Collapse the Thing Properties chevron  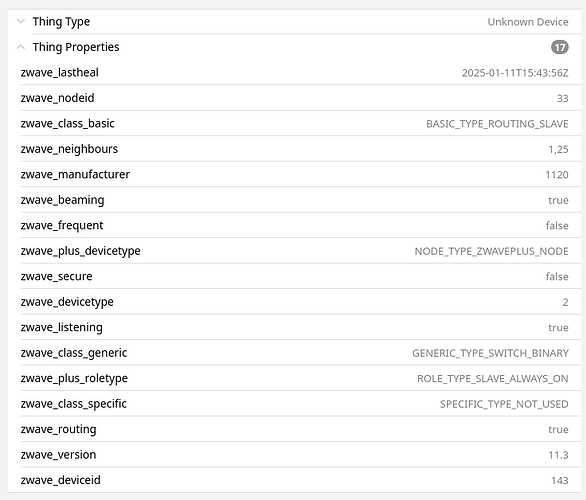pos(21,47)
